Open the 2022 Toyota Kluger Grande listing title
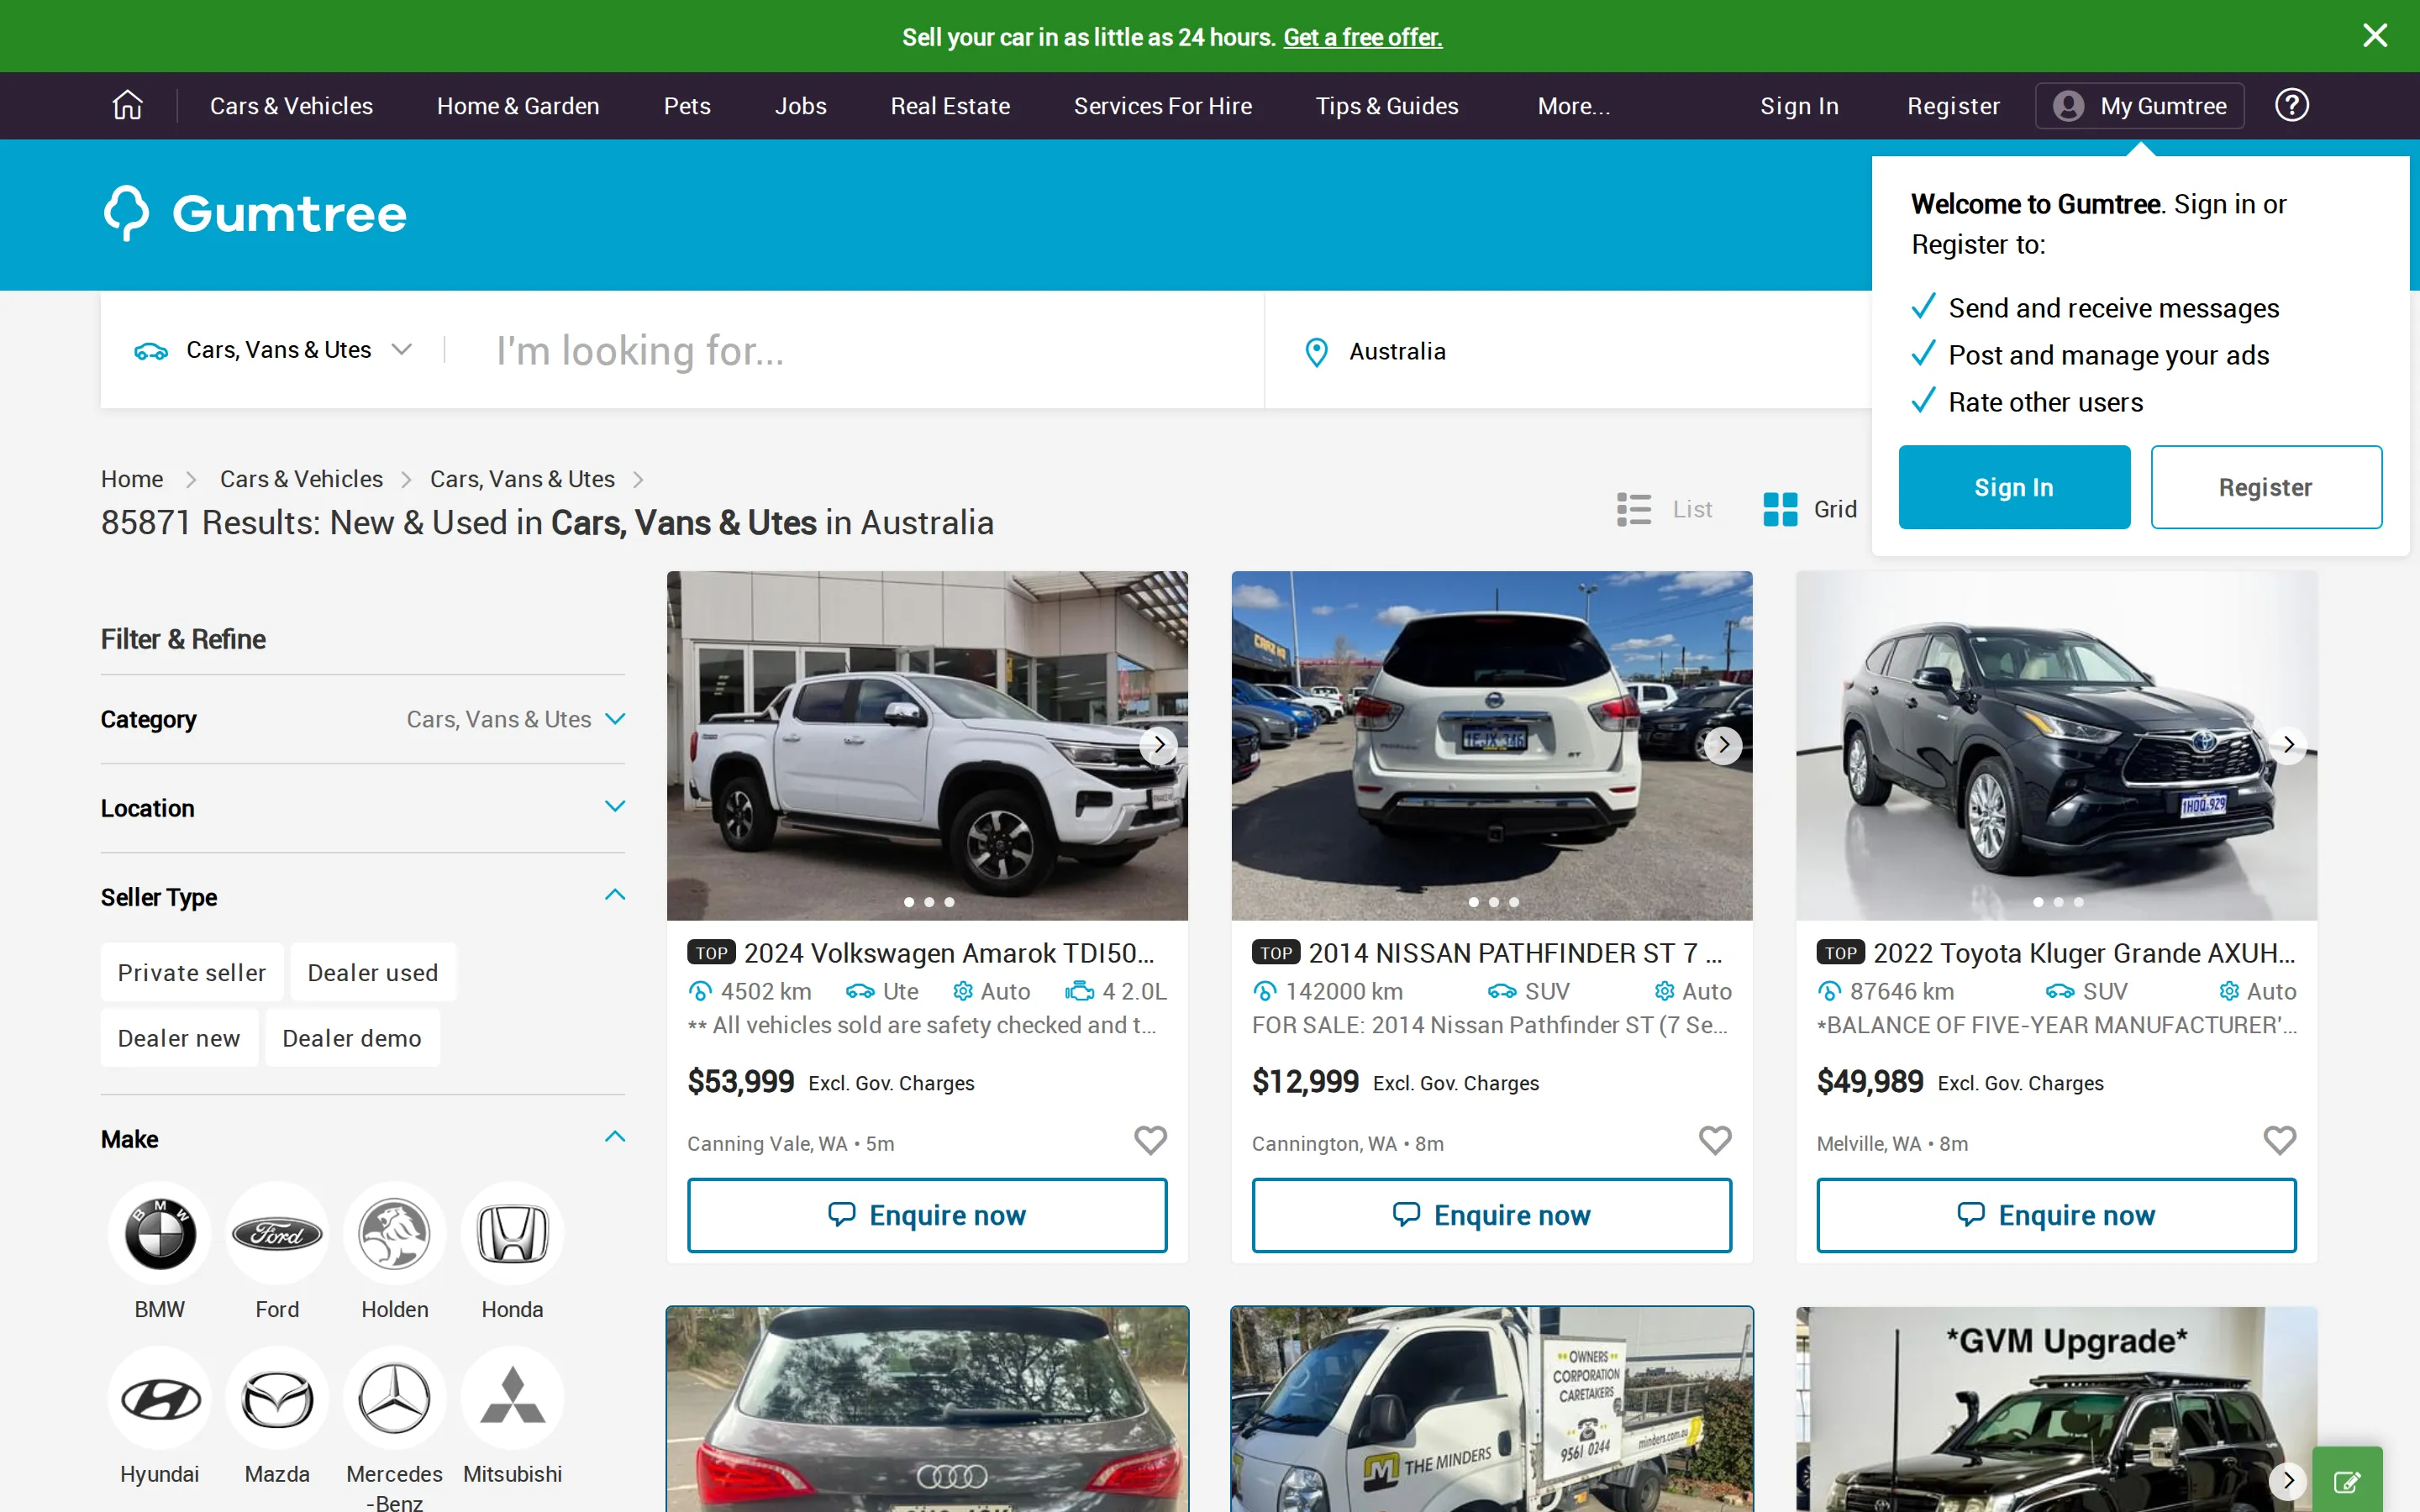This screenshot has width=2420, height=1512. pos(2084,953)
